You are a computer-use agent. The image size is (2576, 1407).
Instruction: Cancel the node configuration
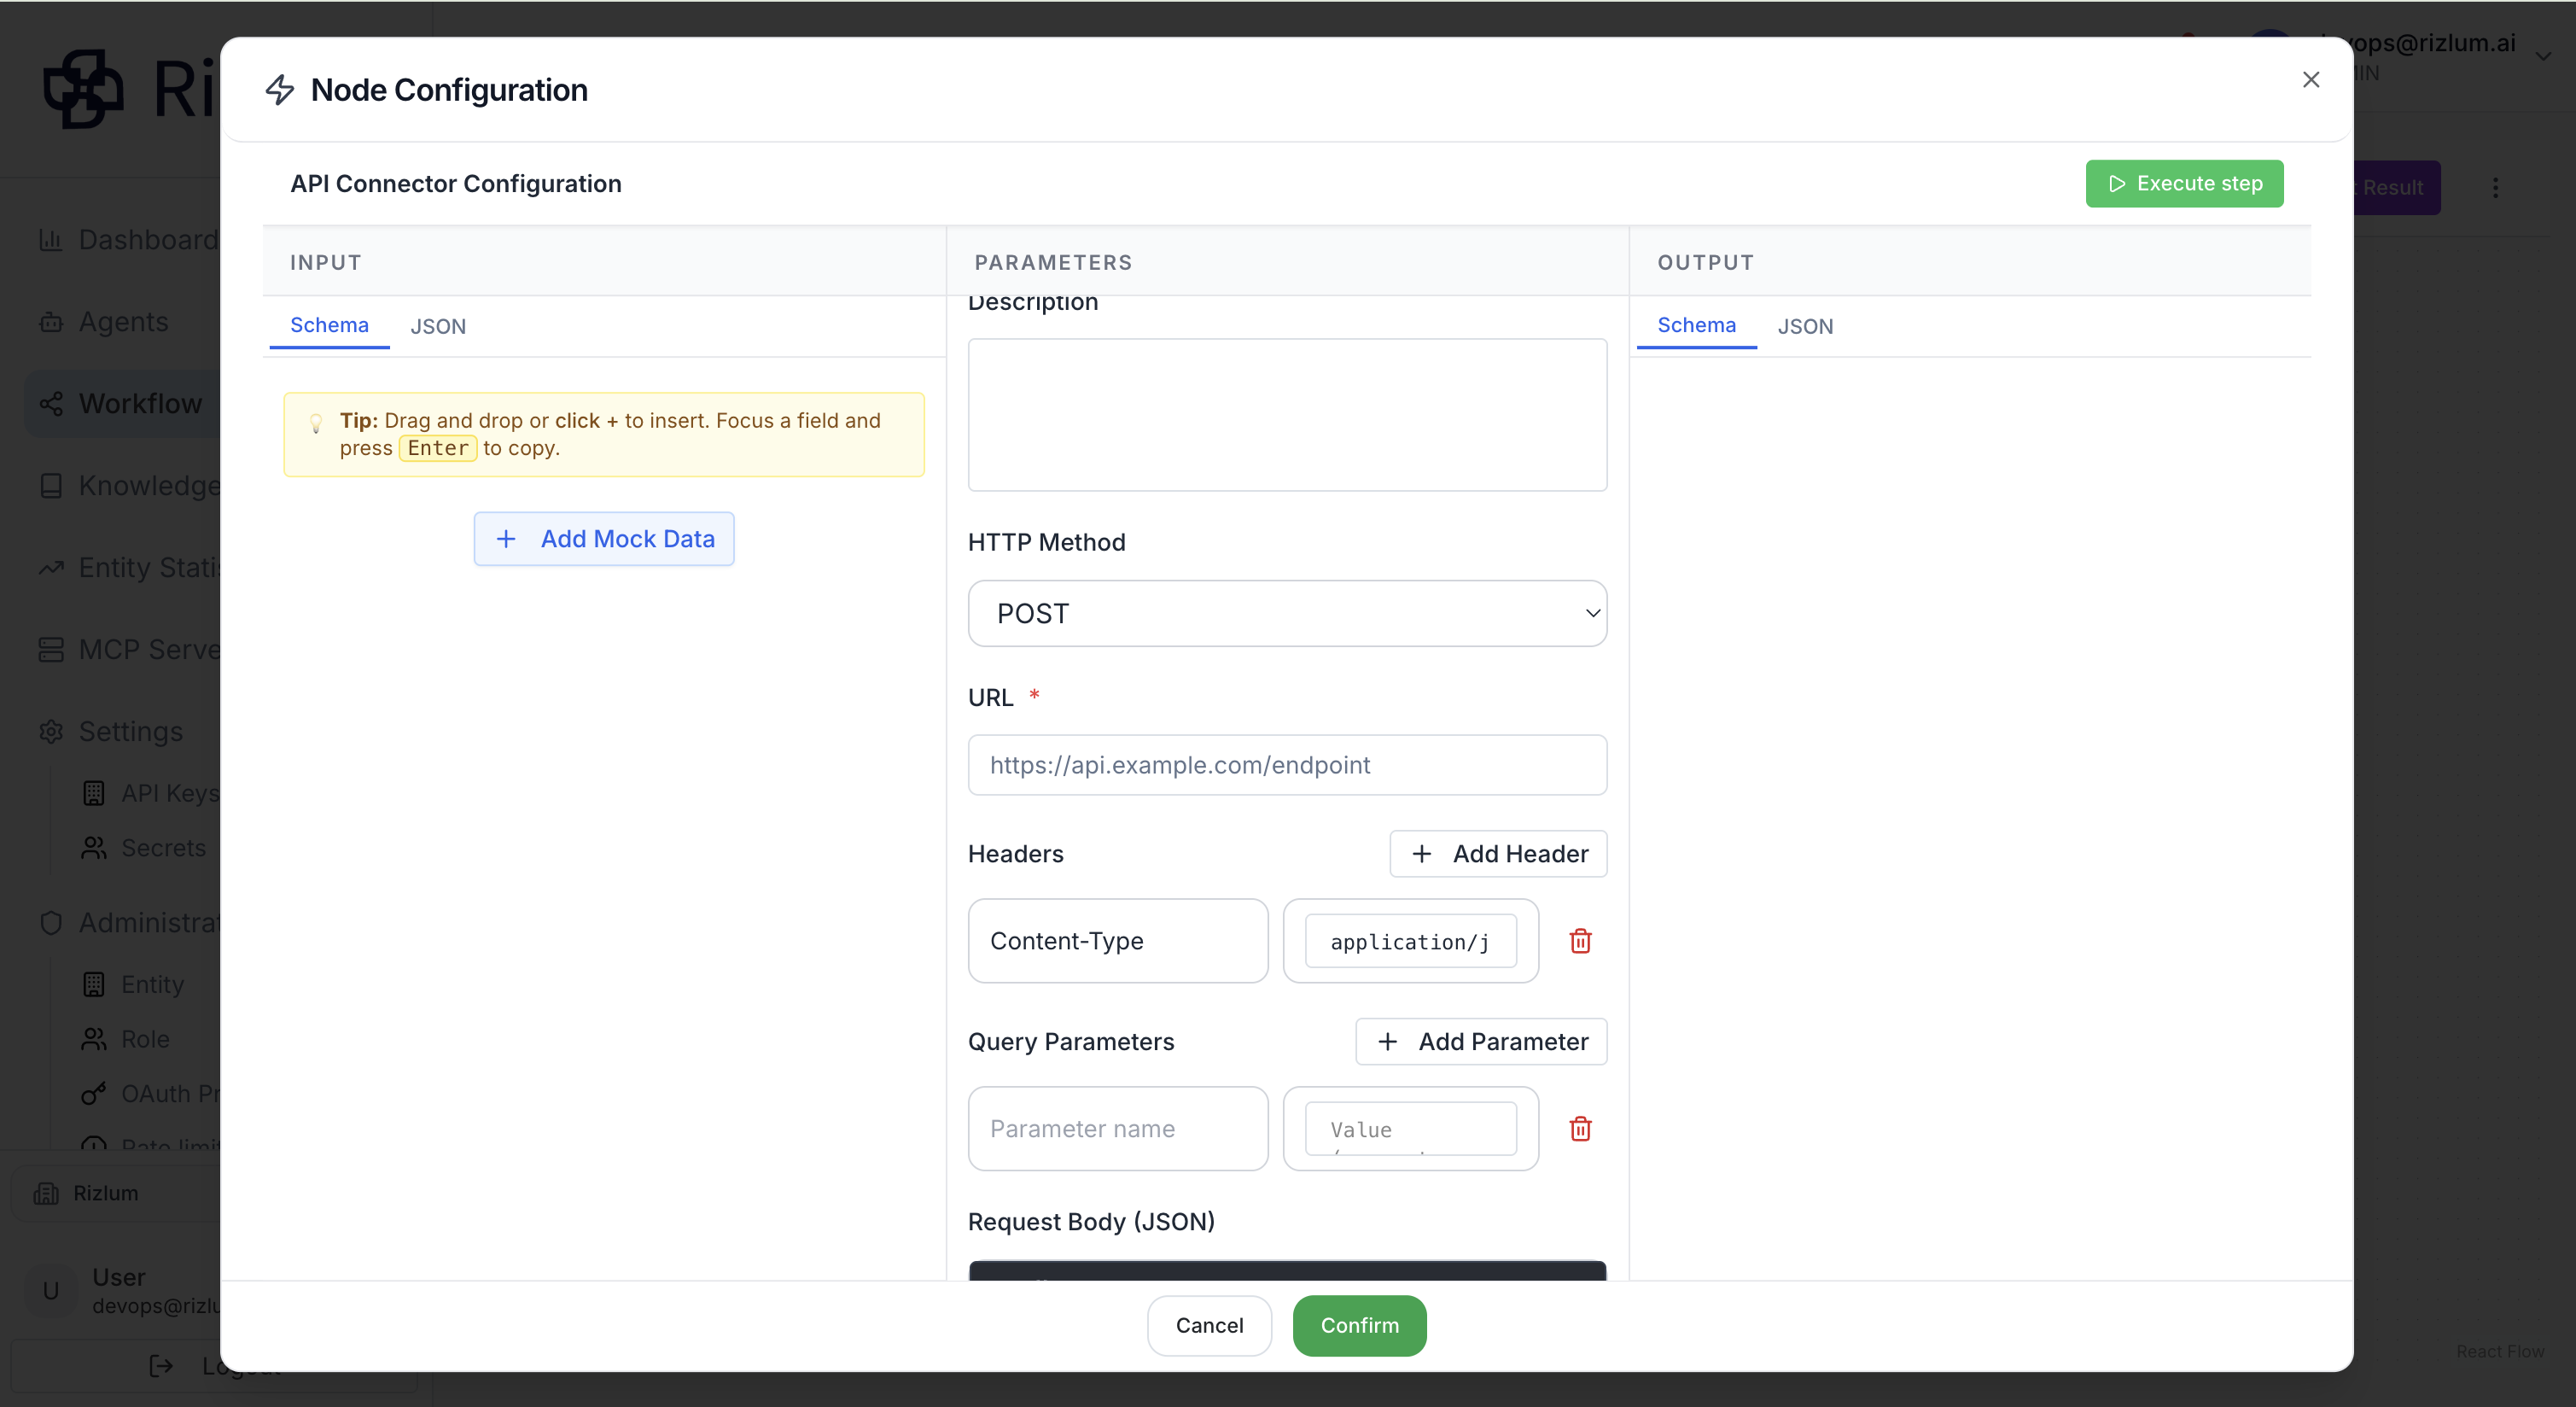[1209, 1326]
